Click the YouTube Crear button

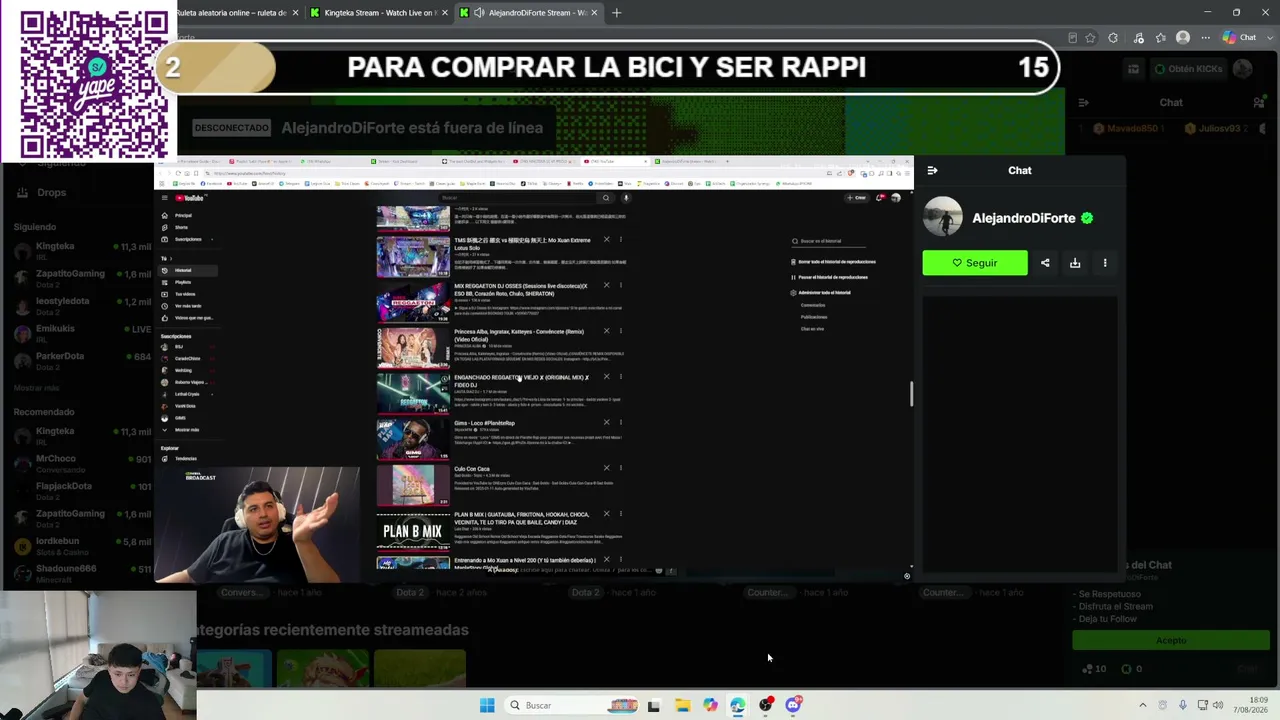click(856, 198)
